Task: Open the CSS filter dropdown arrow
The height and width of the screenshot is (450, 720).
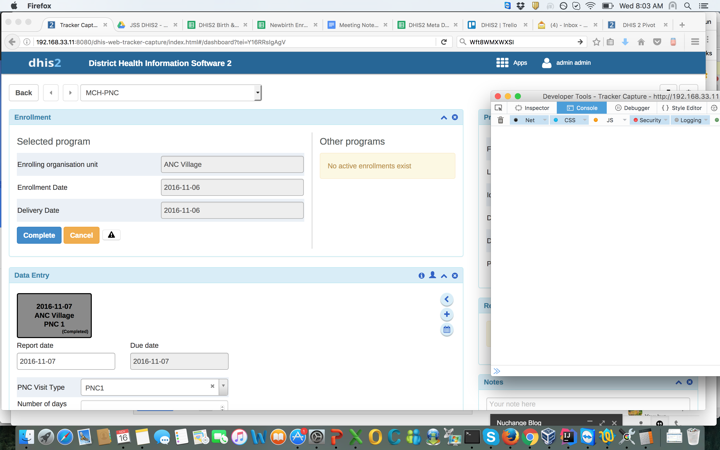Action: click(585, 120)
